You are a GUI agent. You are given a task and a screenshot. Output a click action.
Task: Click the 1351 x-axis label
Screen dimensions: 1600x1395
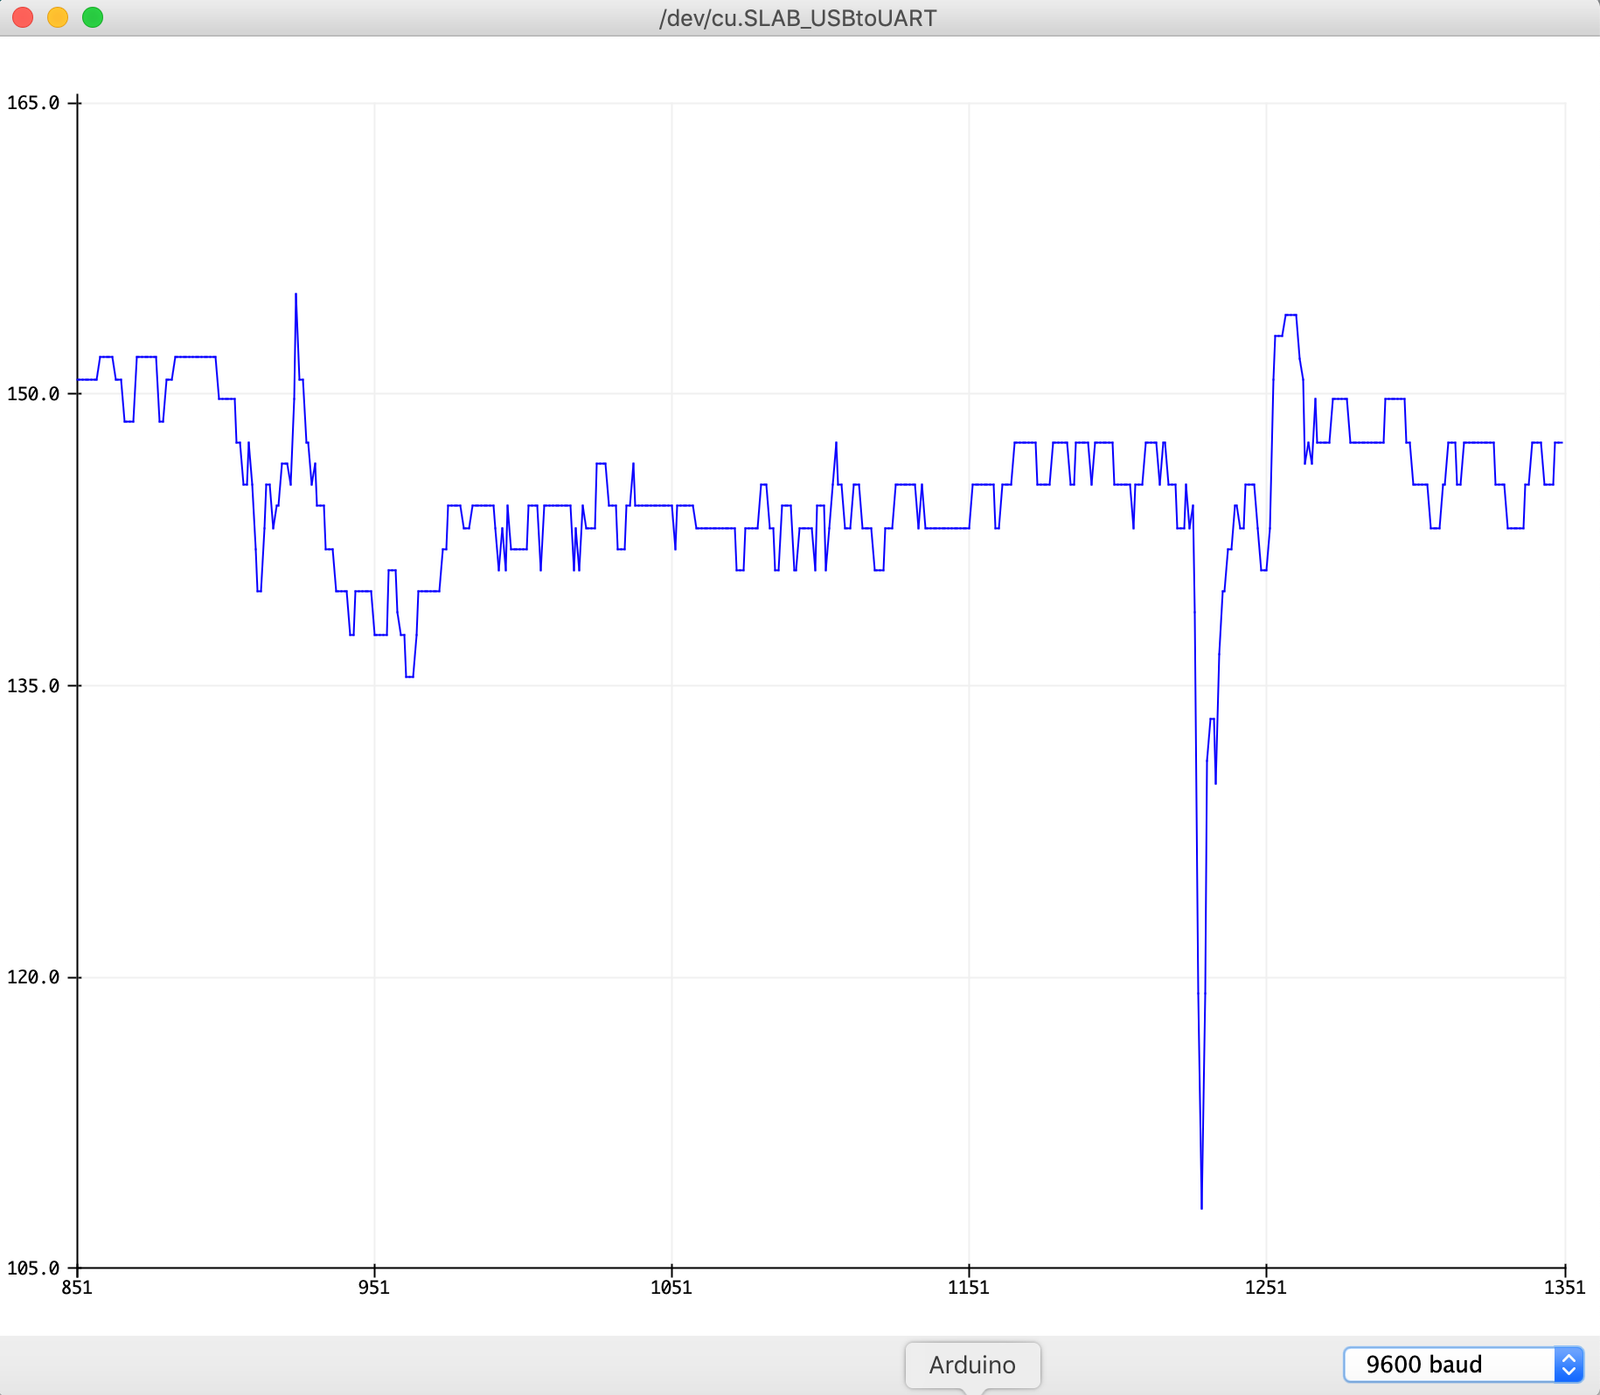(1564, 1287)
